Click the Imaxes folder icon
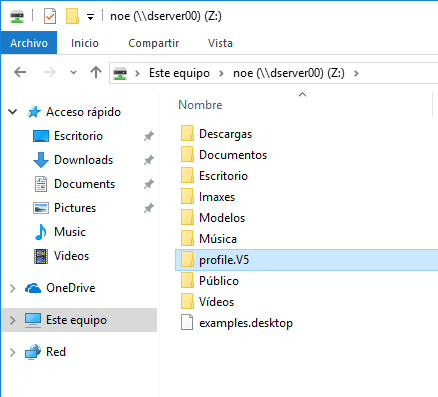The width and height of the screenshot is (438, 397). pyautogui.click(x=187, y=197)
